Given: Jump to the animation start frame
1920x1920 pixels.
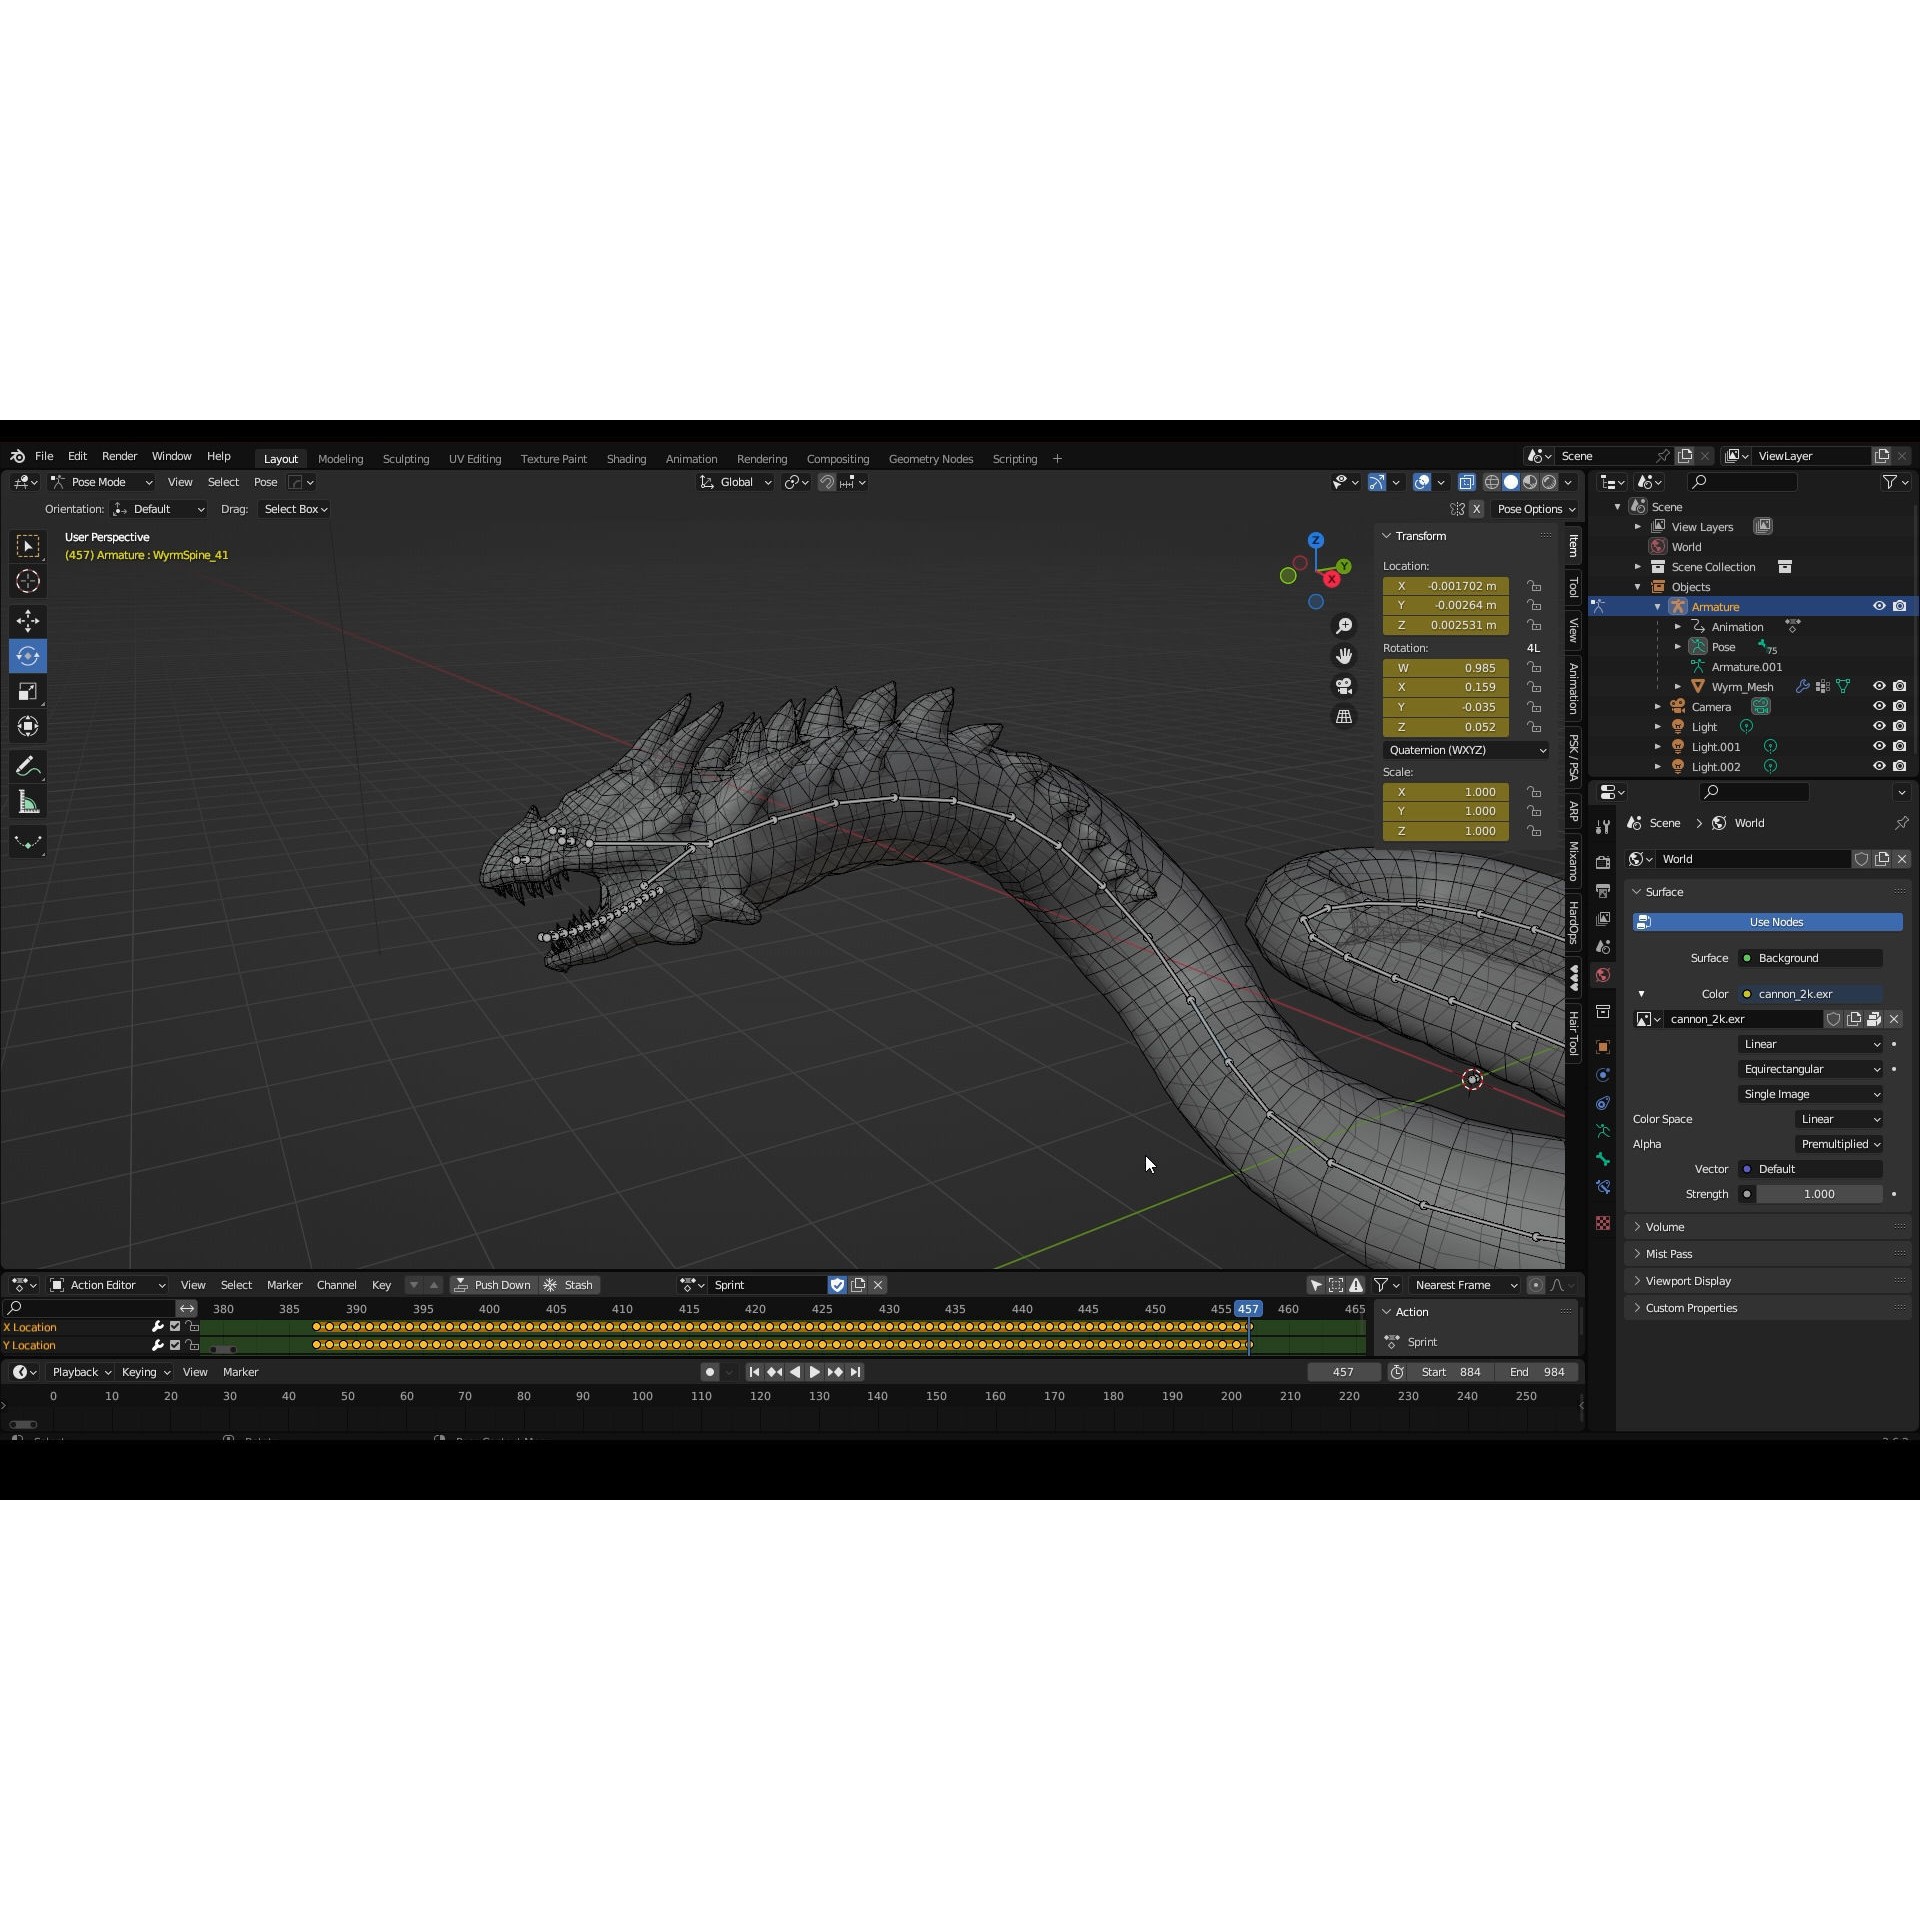Looking at the screenshot, I should coord(754,1371).
